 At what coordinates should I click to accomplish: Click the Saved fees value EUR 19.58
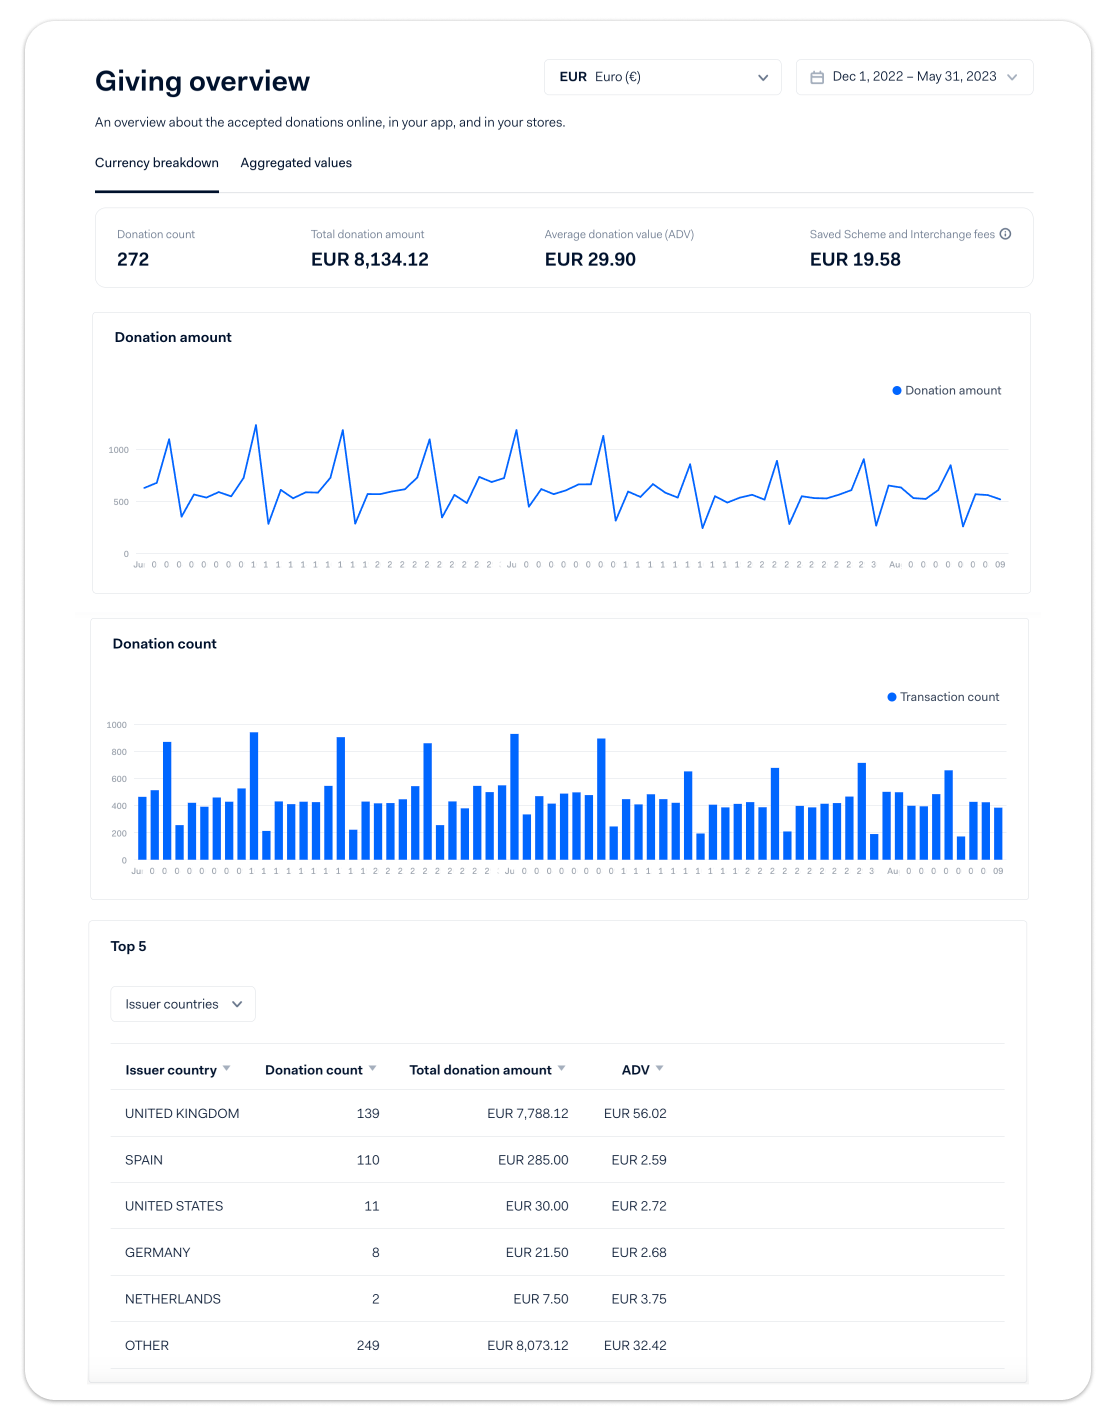click(855, 260)
